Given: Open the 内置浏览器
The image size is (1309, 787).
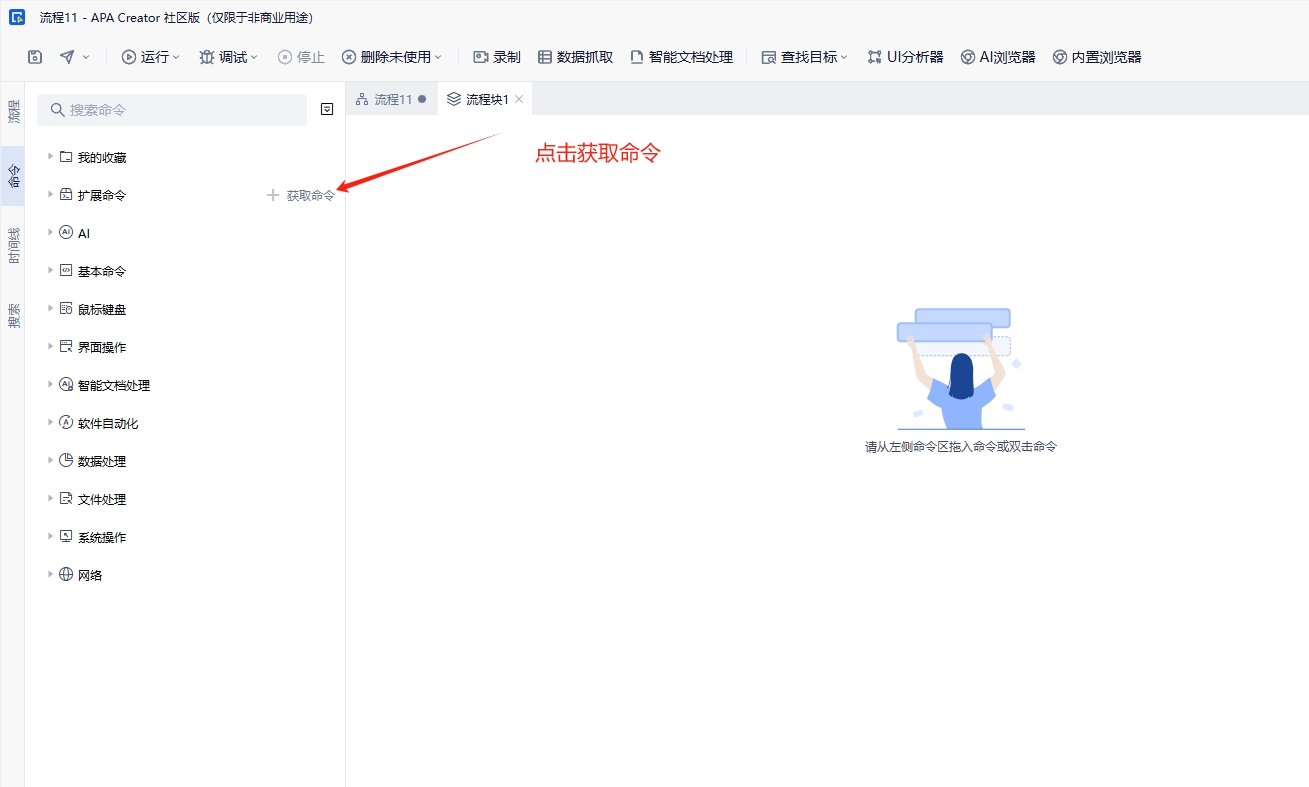Looking at the screenshot, I should 1097,57.
